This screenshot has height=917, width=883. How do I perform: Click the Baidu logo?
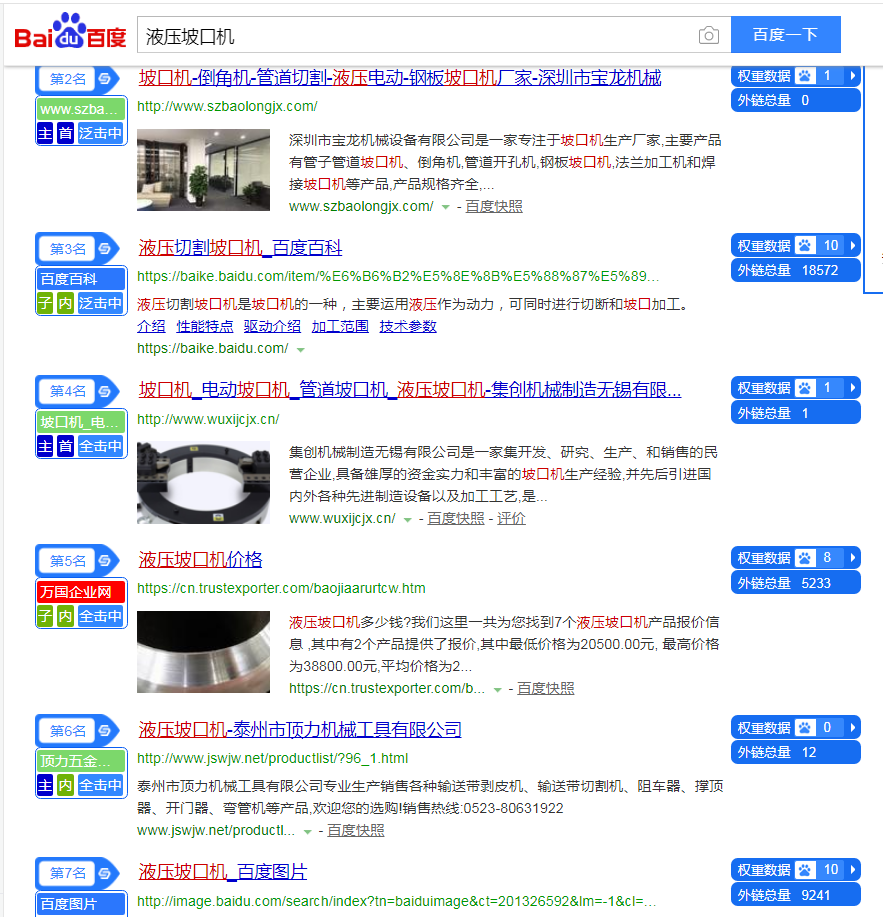70,32
